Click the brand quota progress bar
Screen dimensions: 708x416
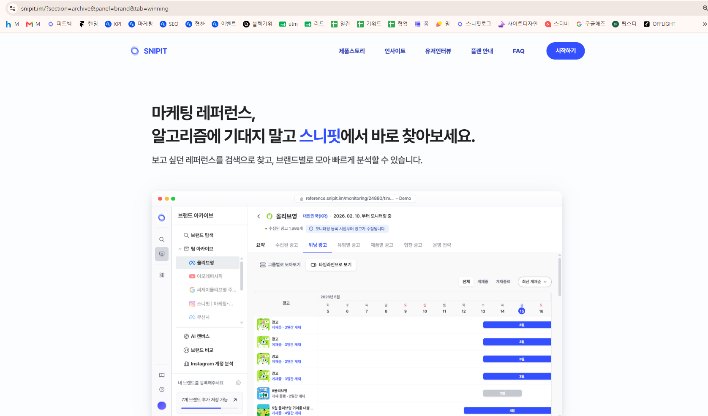[208, 408]
